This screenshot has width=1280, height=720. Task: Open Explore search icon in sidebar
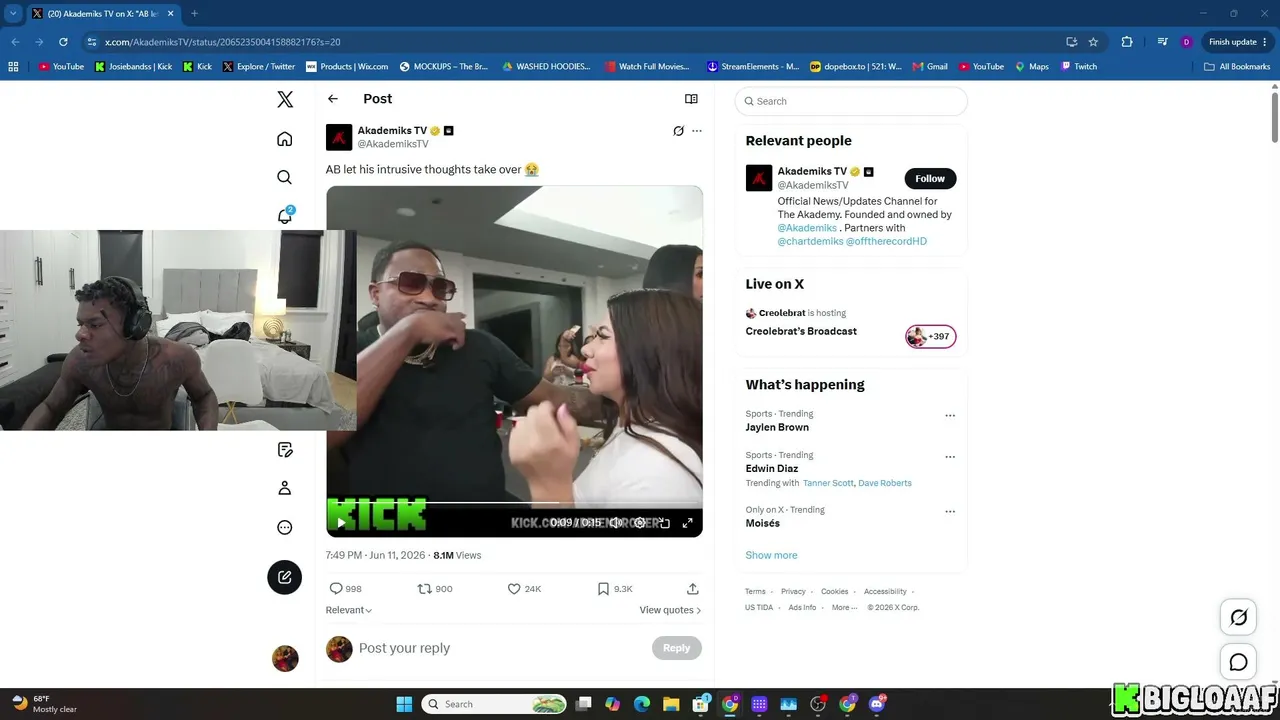coord(285,177)
